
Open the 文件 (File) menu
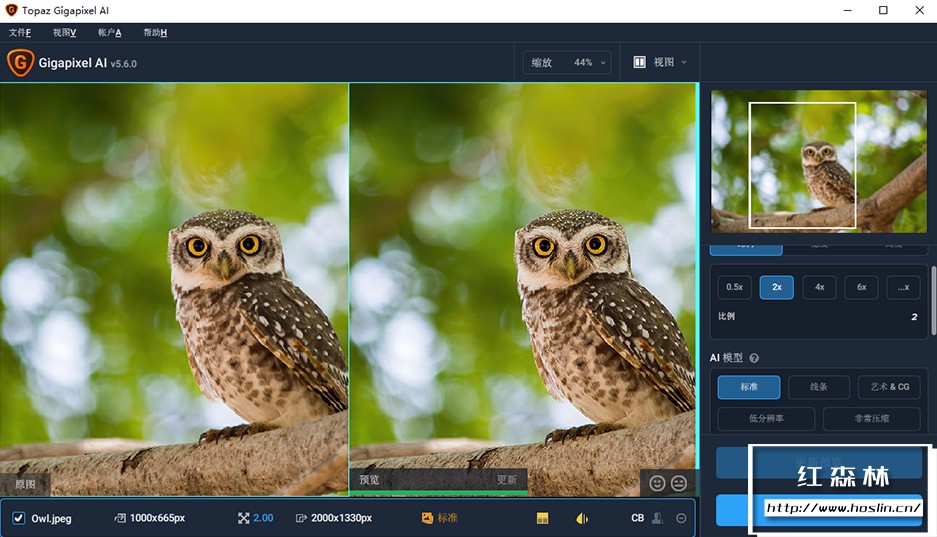(x=20, y=32)
